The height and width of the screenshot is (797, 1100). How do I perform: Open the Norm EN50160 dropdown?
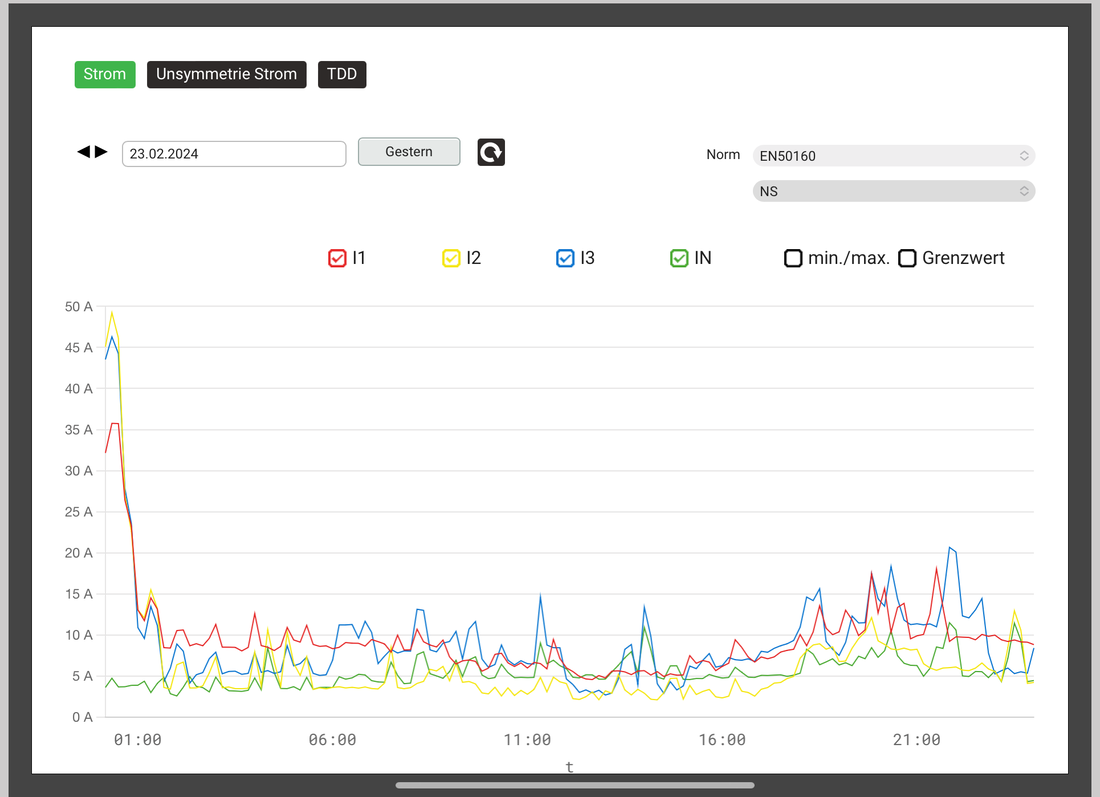pyautogui.click(x=893, y=156)
